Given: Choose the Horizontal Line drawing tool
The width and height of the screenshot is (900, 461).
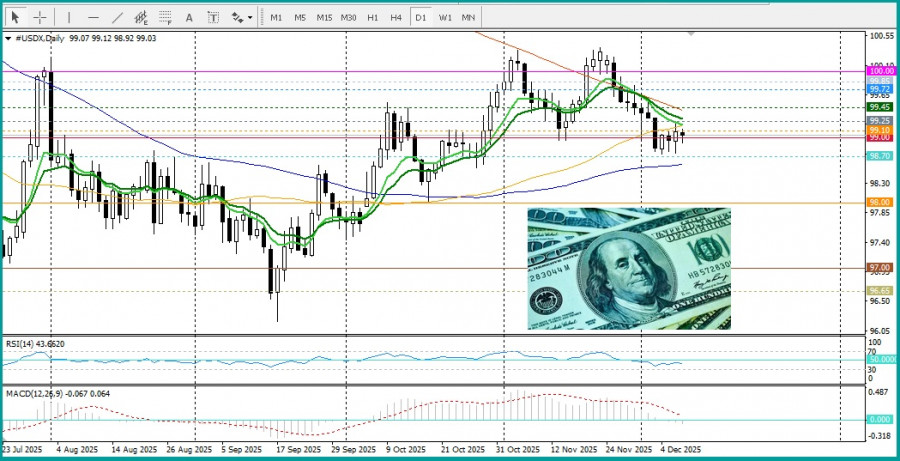Looking at the screenshot, I should (x=94, y=18).
